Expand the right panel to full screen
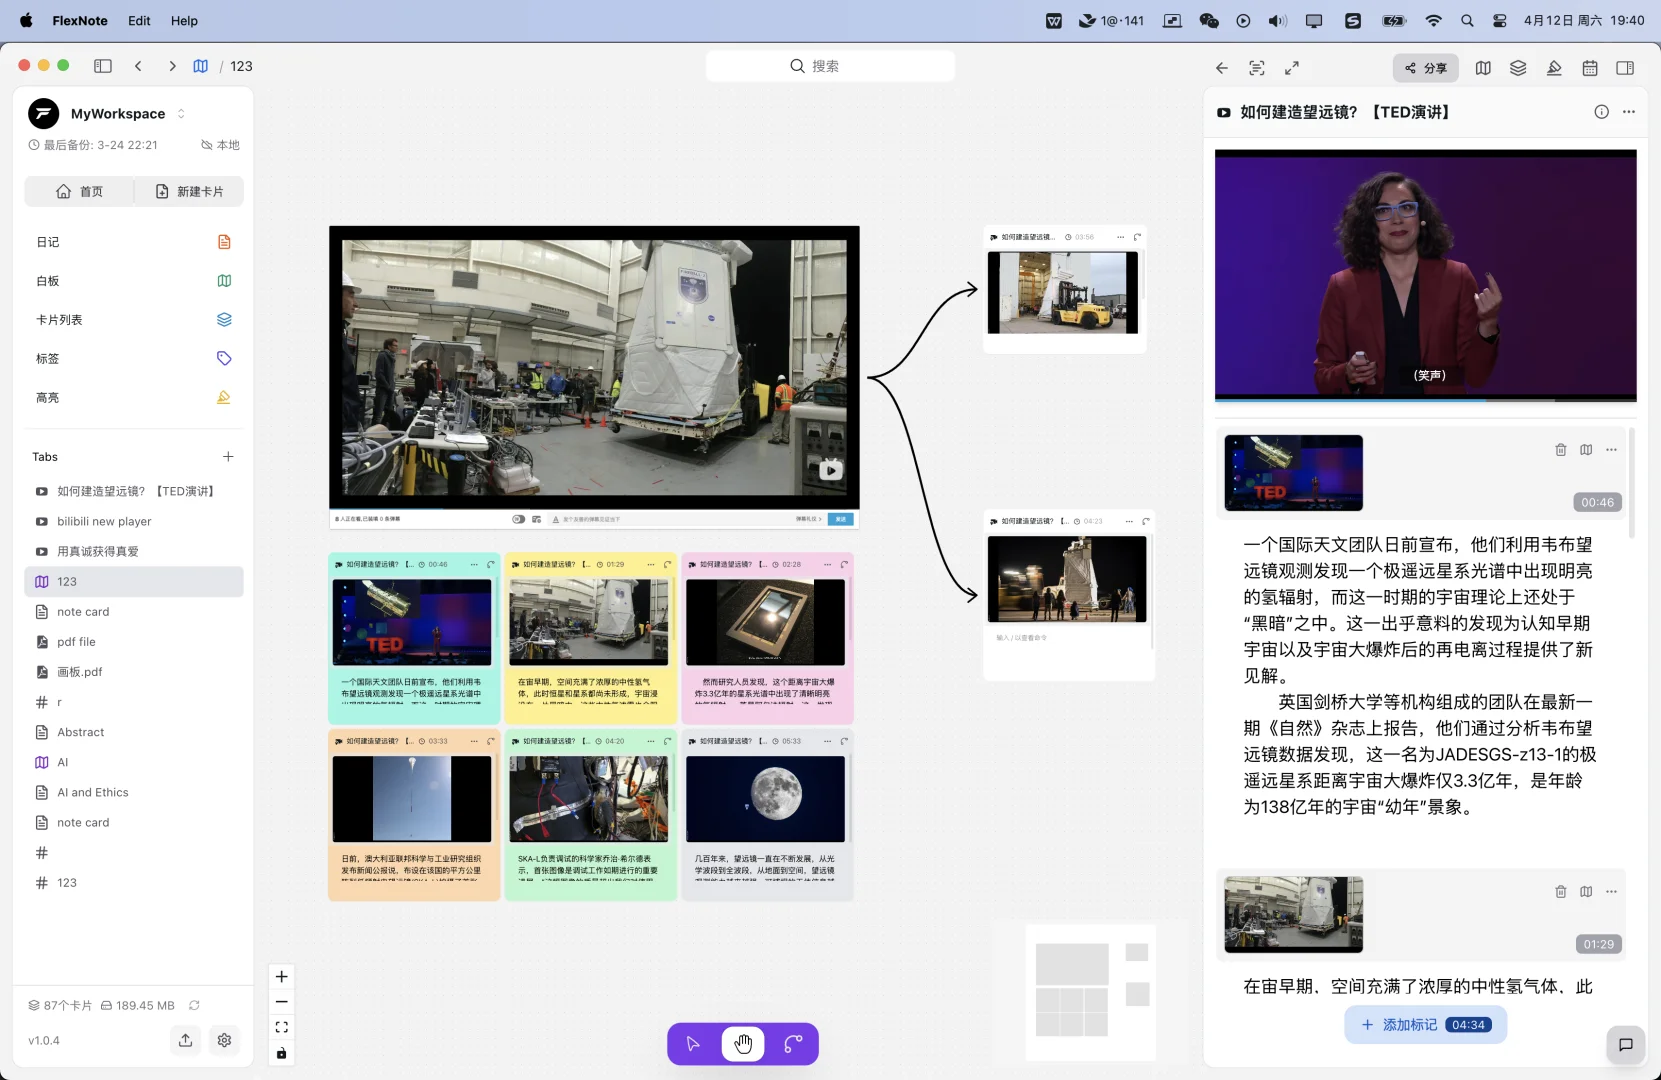The width and height of the screenshot is (1661, 1080). coord(1292,68)
